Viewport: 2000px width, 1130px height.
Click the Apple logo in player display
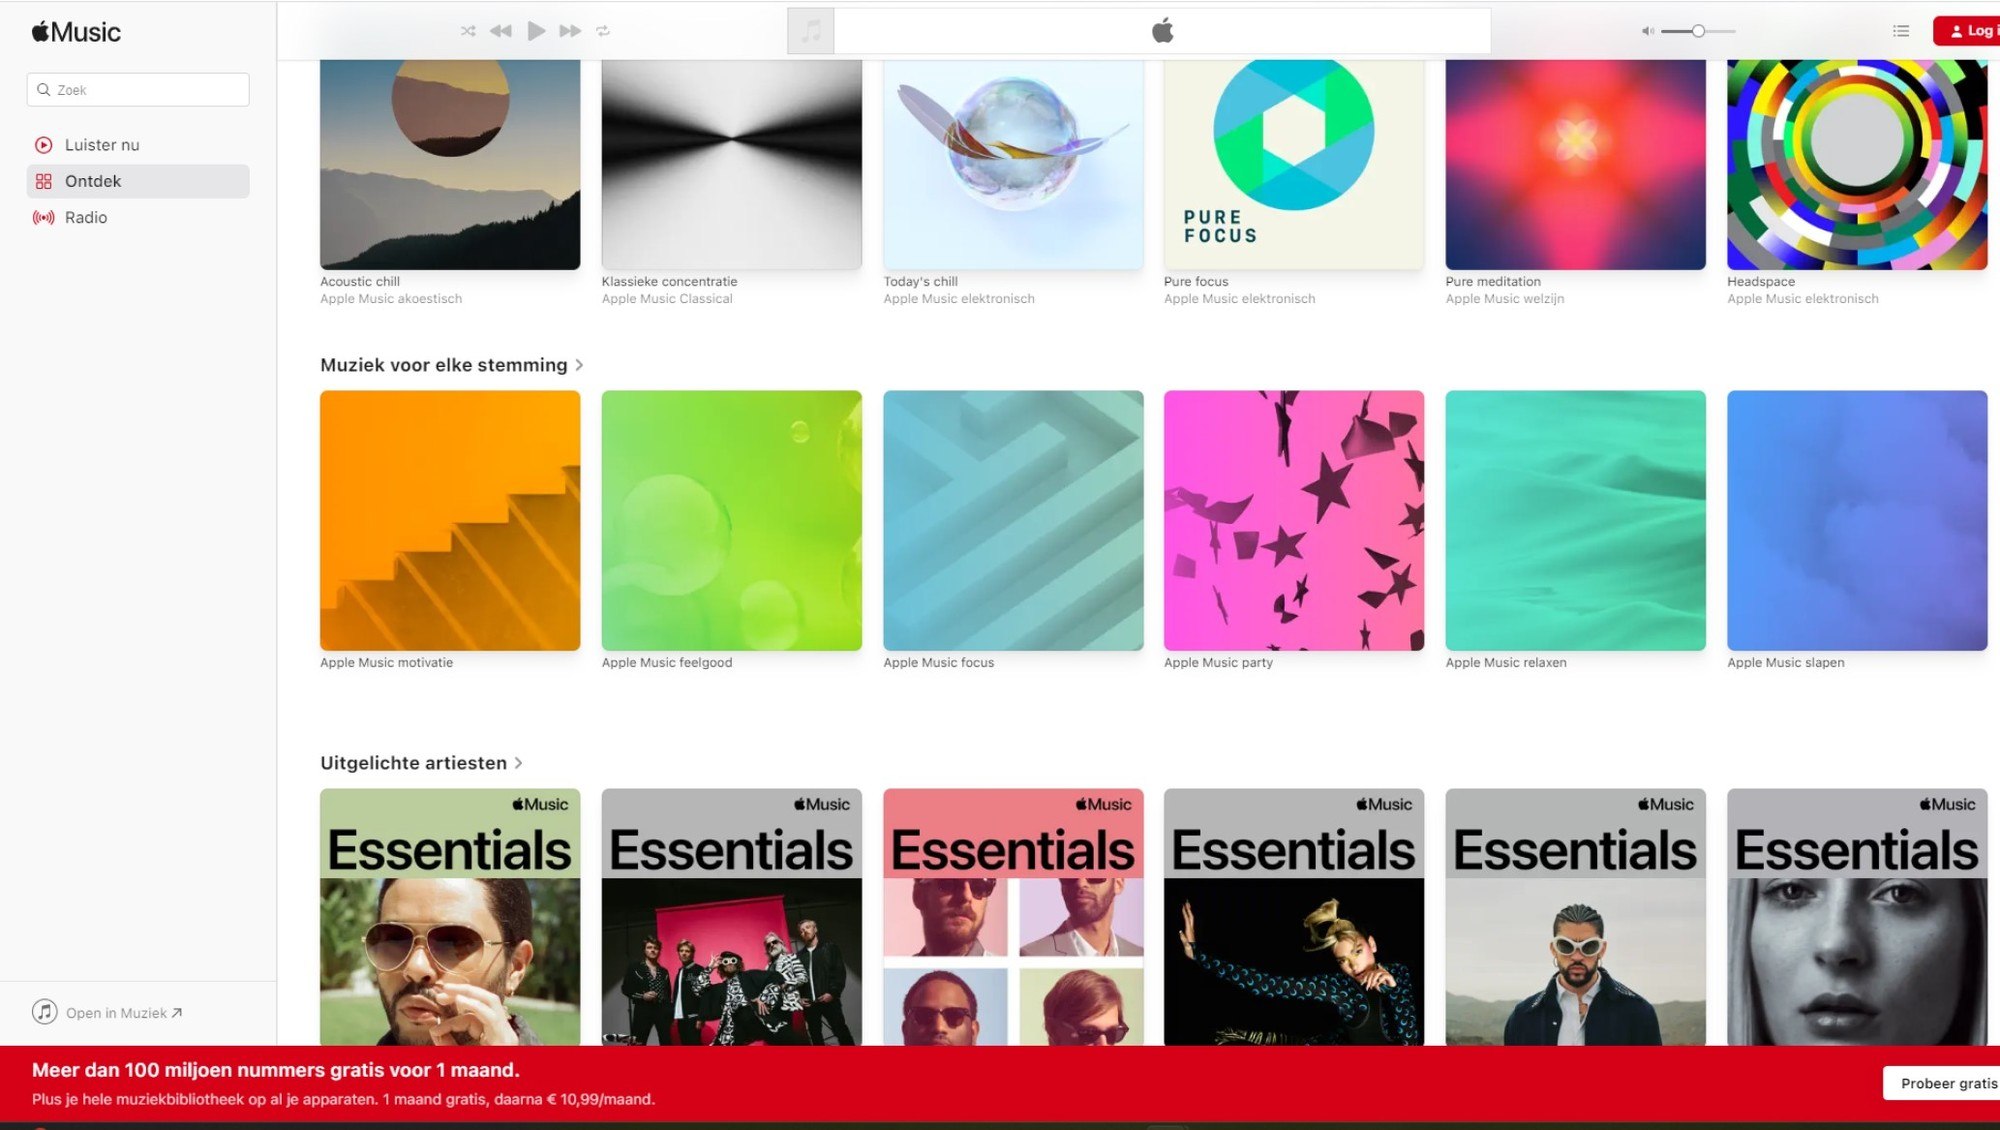(1162, 31)
